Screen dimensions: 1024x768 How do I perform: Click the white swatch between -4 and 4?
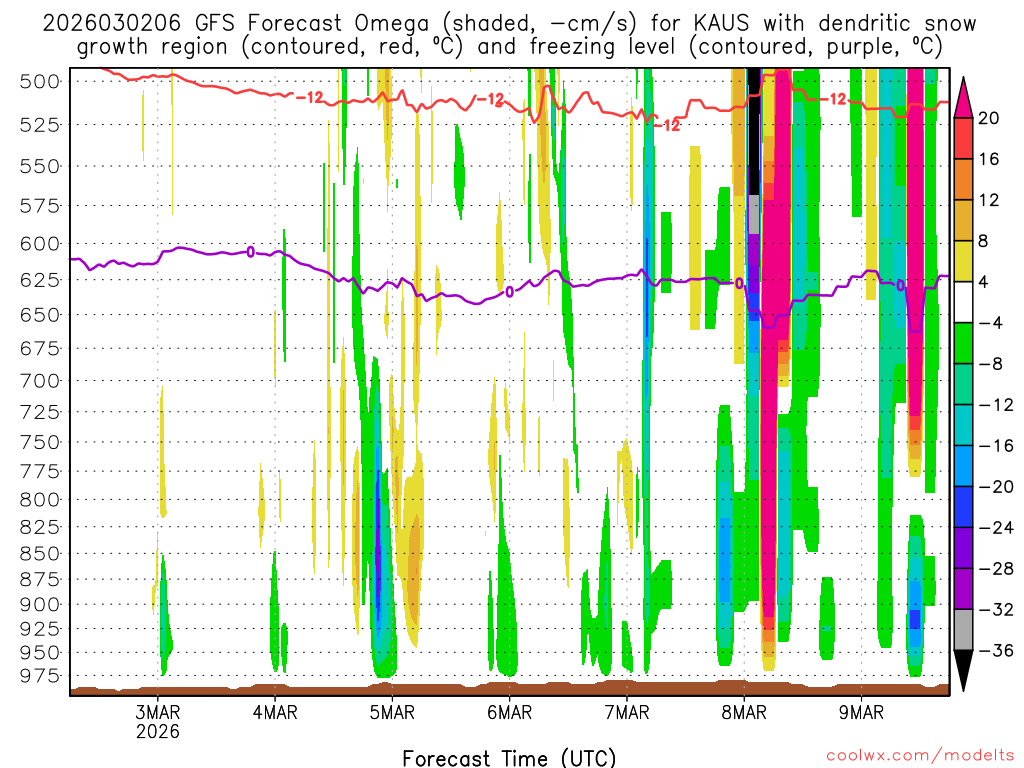[963, 302]
